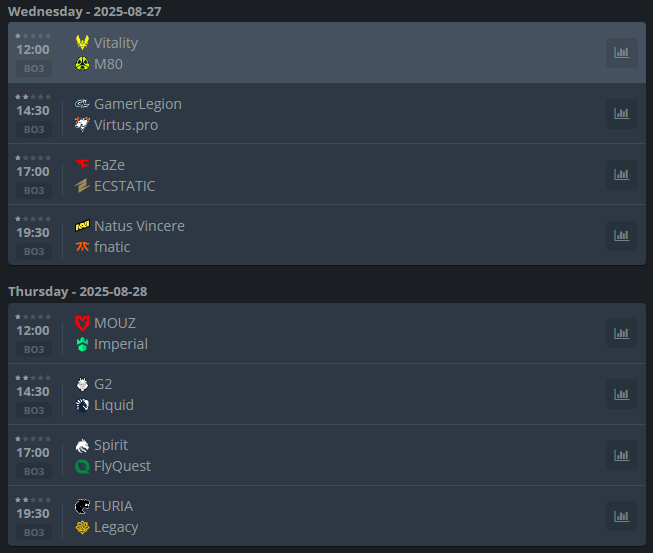The image size is (653, 553).
Task: Open stats icon for G2 vs Liquid
Action: click(x=621, y=394)
